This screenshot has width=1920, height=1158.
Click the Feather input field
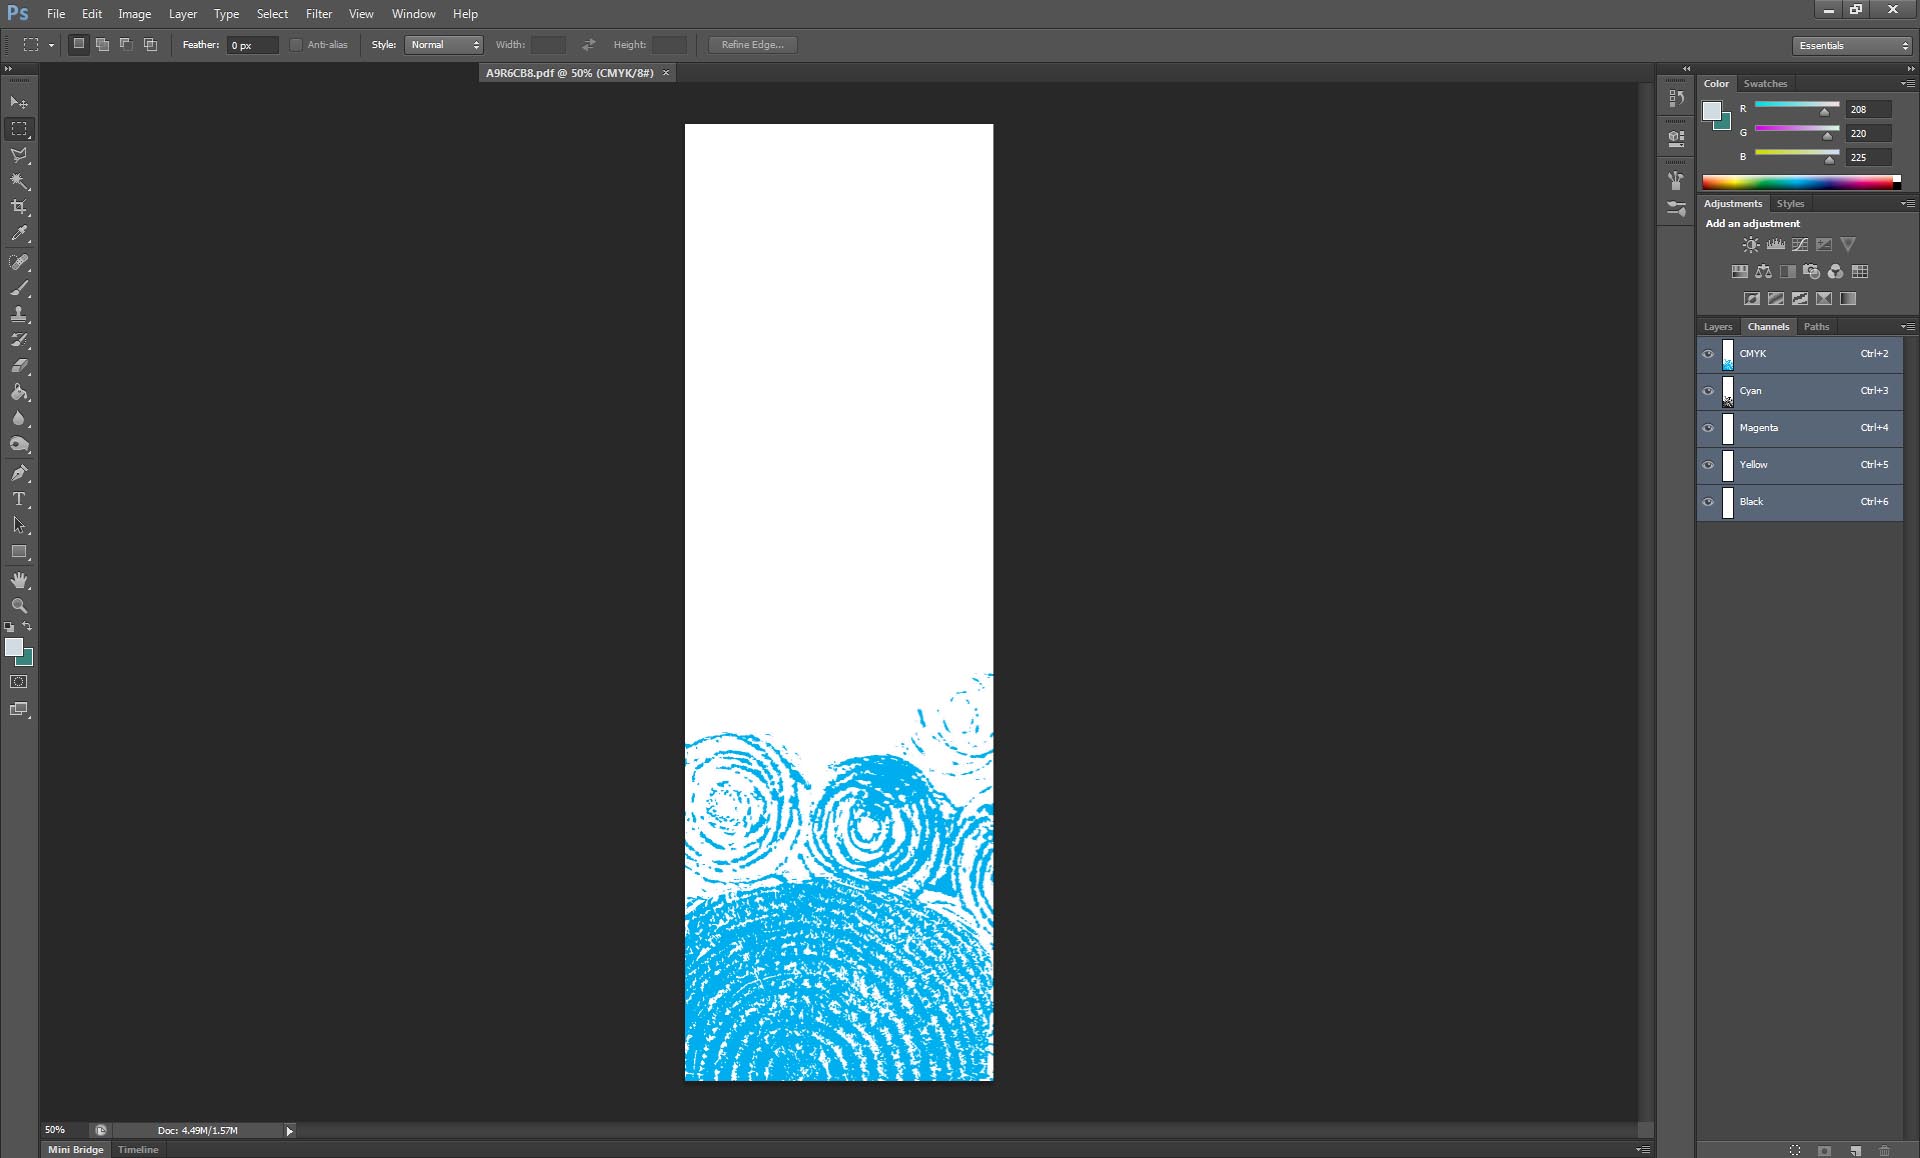pyautogui.click(x=252, y=45)
